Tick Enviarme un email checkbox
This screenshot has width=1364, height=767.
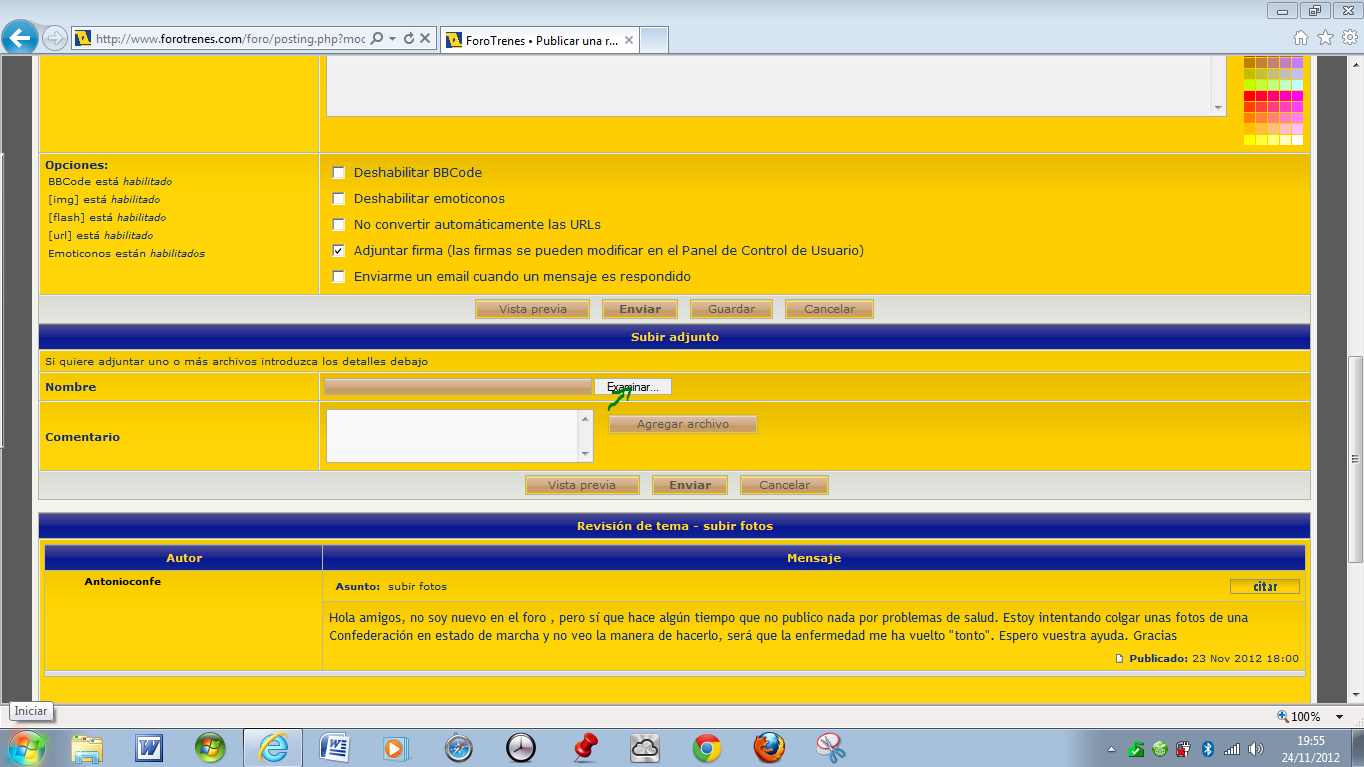point(339,277)
